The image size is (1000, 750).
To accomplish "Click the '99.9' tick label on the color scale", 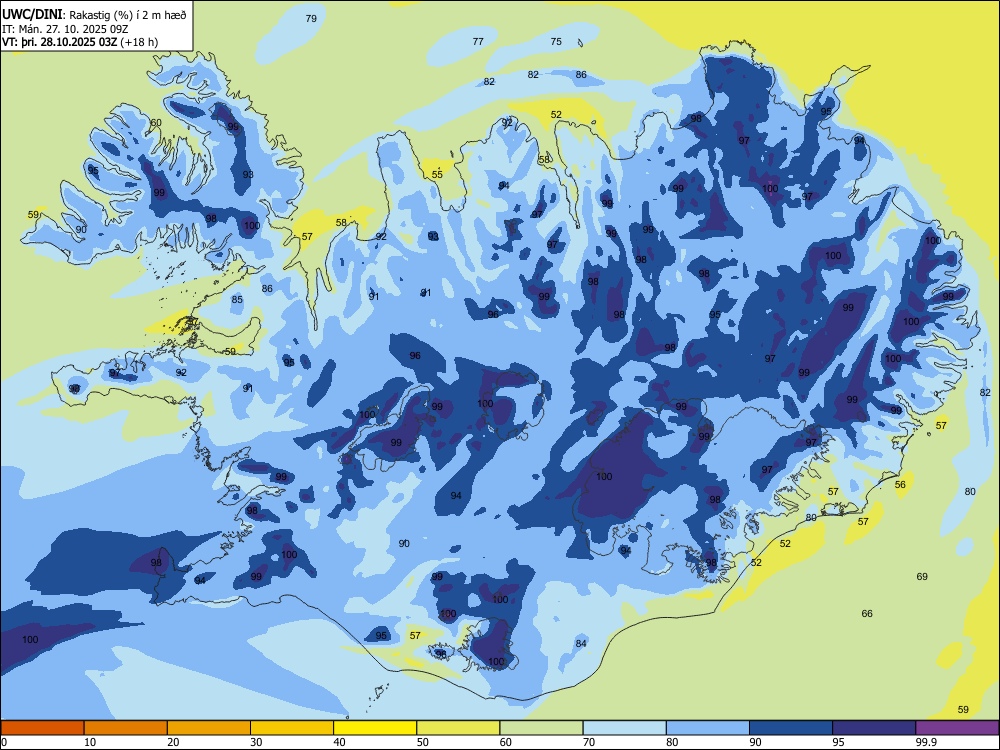I will (x=926, y=742).
